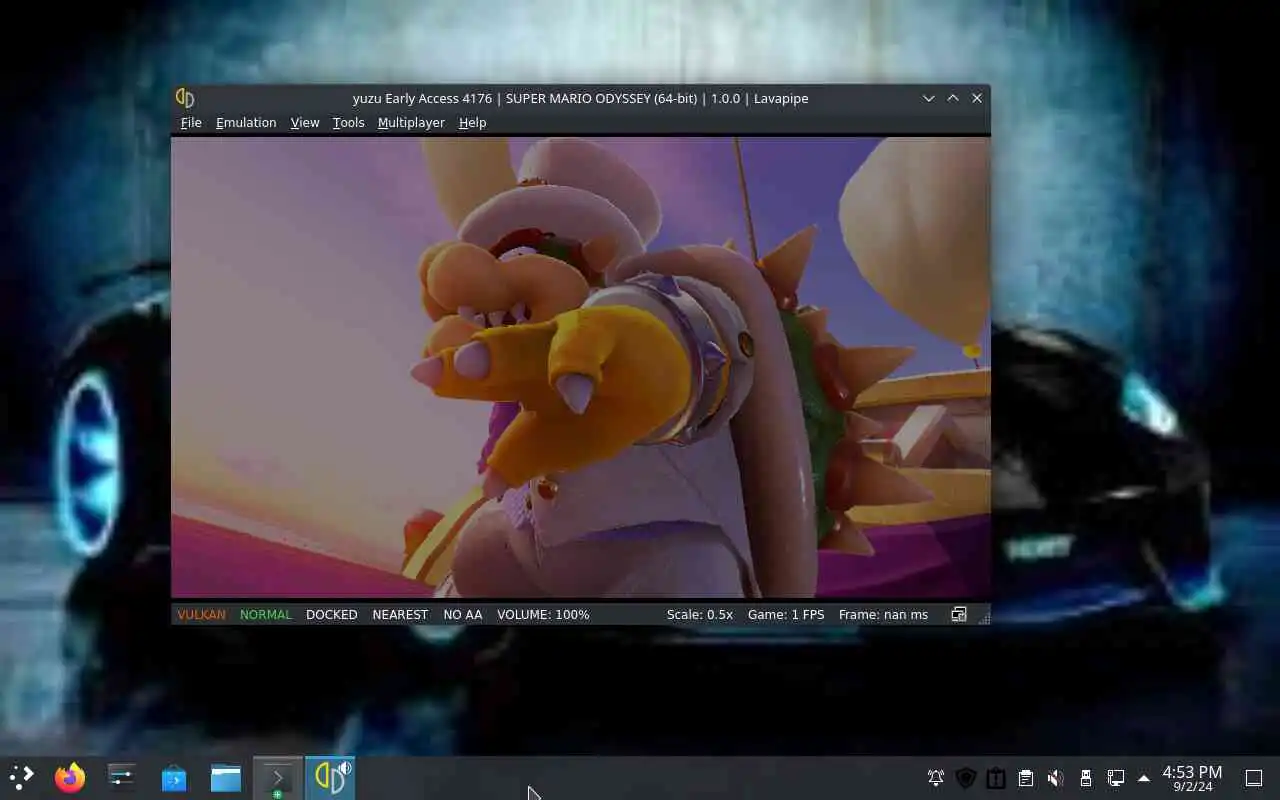1280x800 pixels.
Task: Open the application launcher in the taskbar
Action: coord(21,777)
